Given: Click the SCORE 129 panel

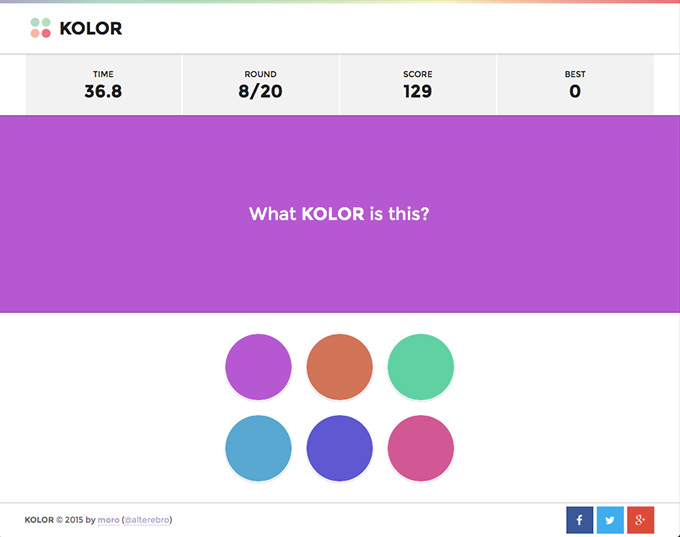Looking at the screenshot, I should (418, 85).
